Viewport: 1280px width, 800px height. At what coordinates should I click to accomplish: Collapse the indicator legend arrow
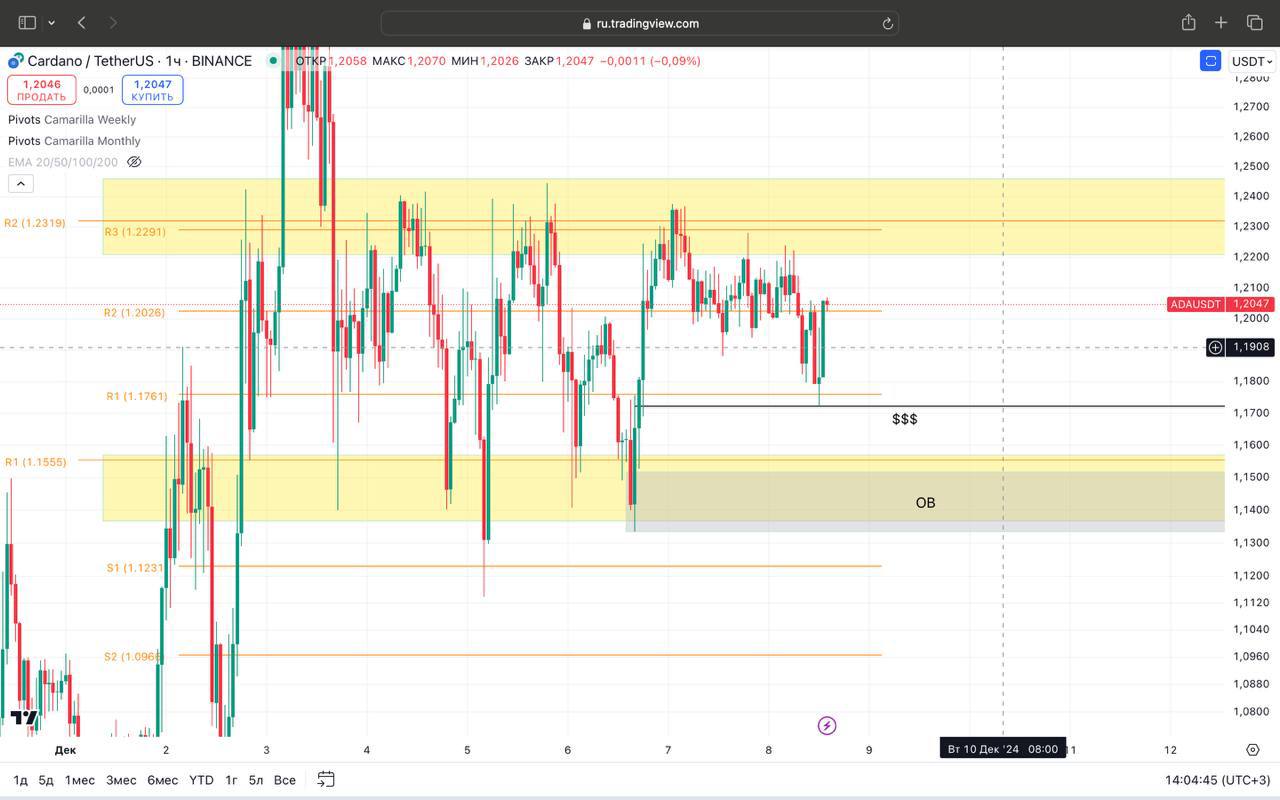tap(21, 183)
